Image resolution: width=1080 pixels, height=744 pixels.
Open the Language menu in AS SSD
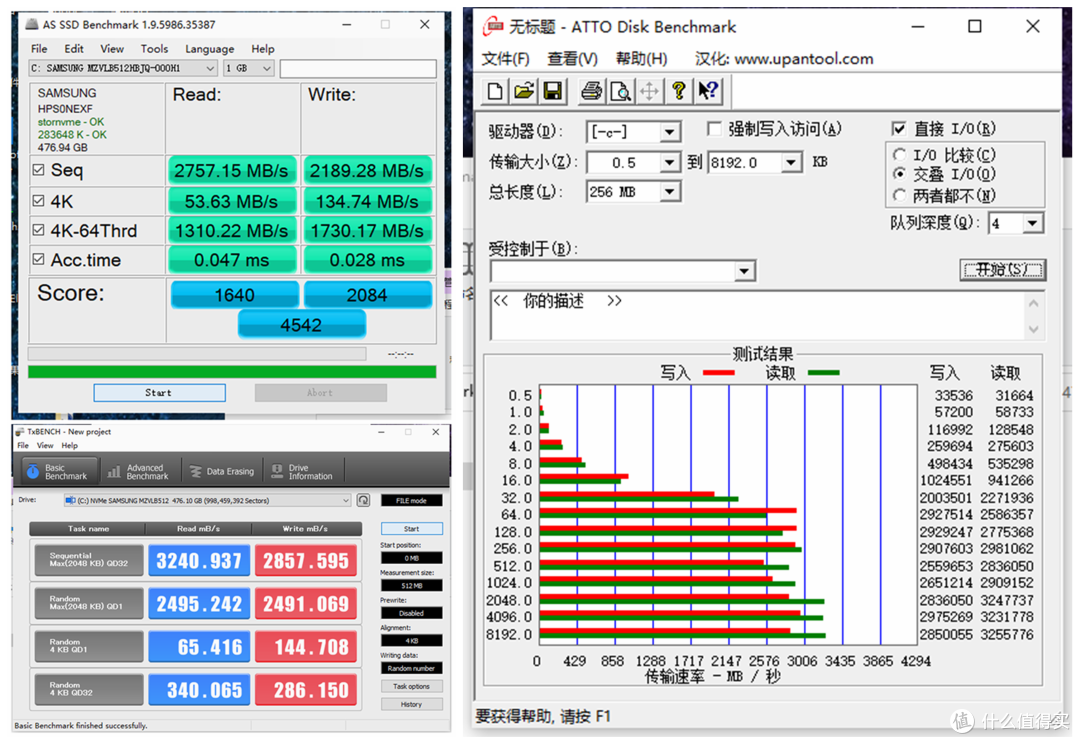click(209, 49)
